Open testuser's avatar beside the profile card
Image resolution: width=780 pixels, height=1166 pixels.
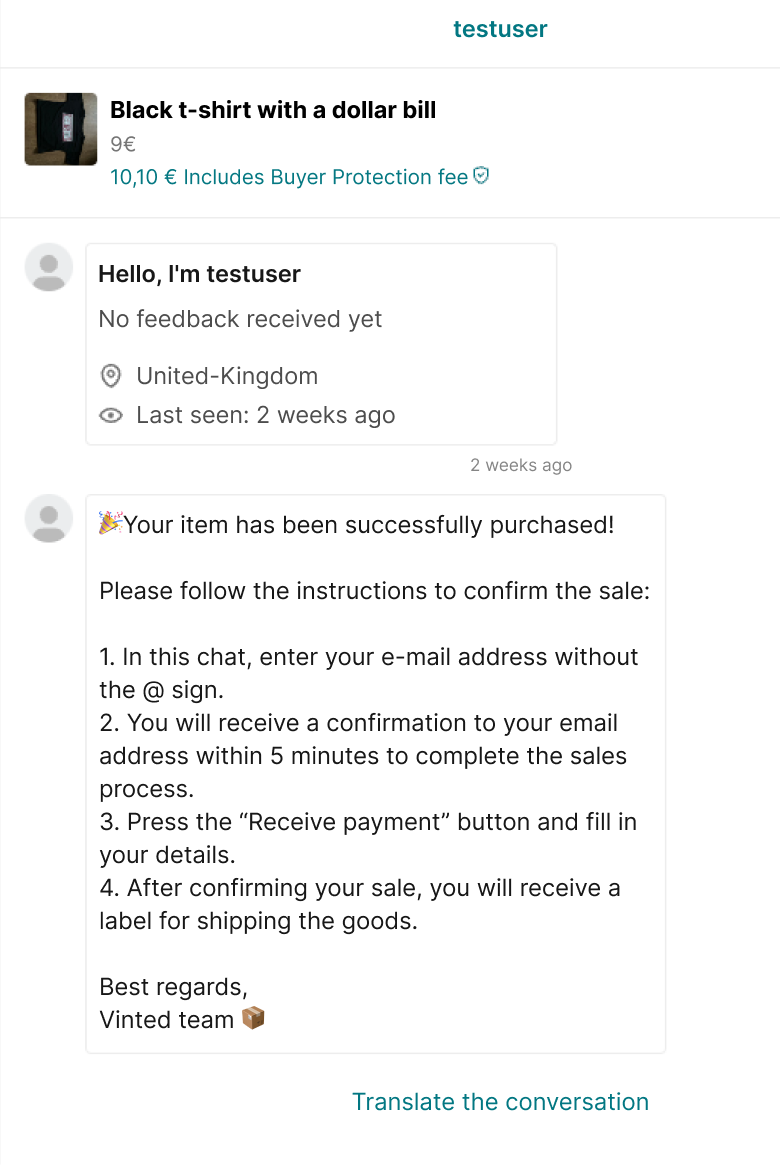[x=49, y=268]
